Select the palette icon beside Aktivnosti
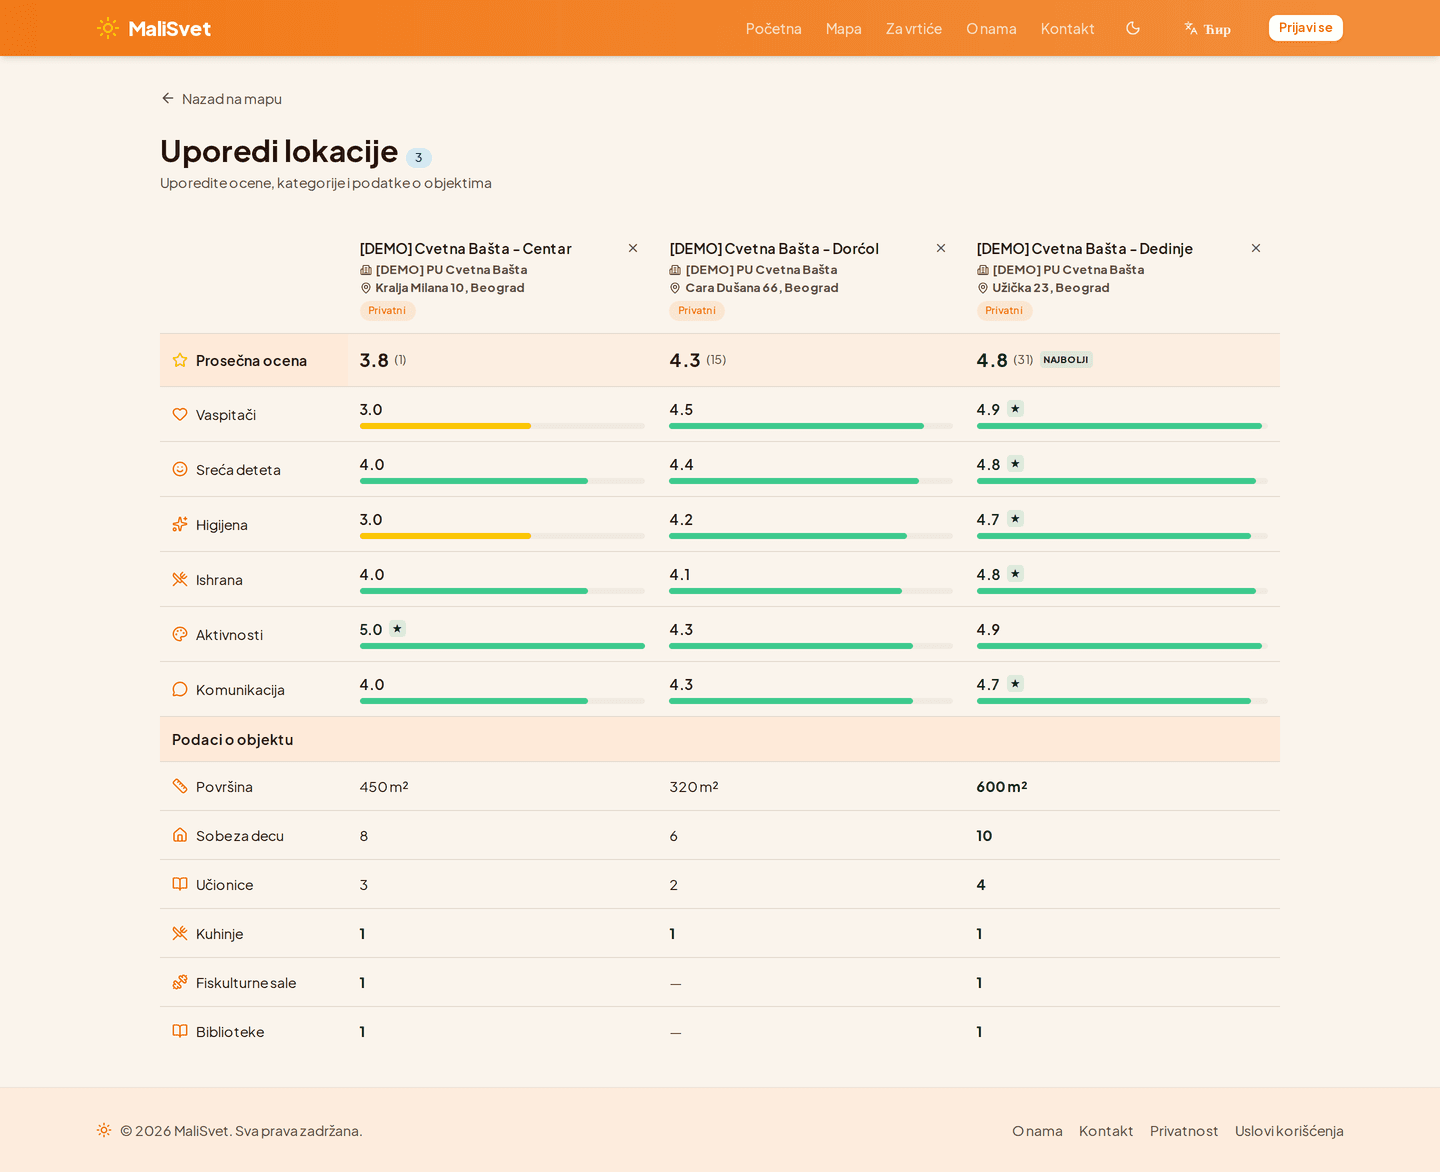Image resolution: width=1440 pixels, height=1172 pixels. 179,634
